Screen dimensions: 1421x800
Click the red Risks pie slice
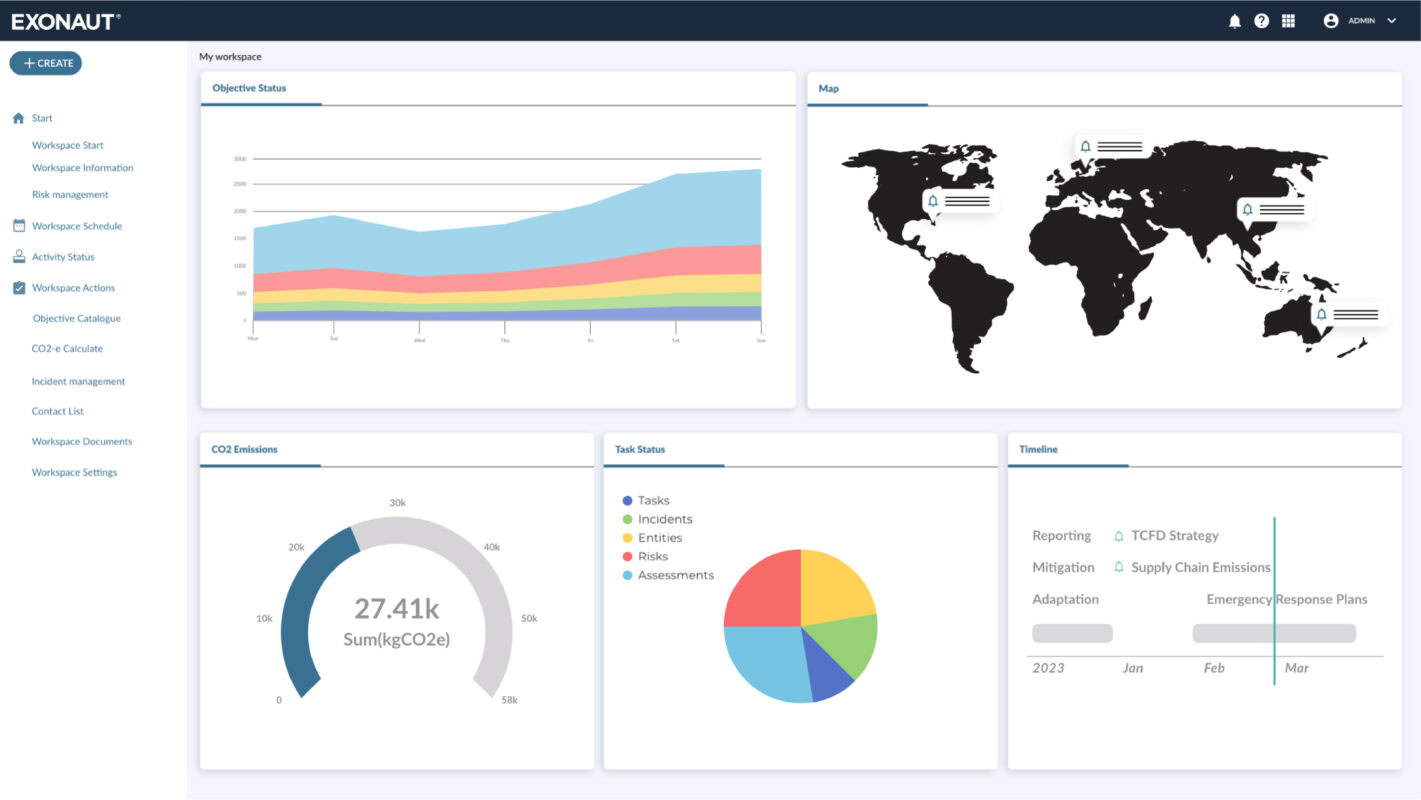pyautogui.click(x=768, y=591)
